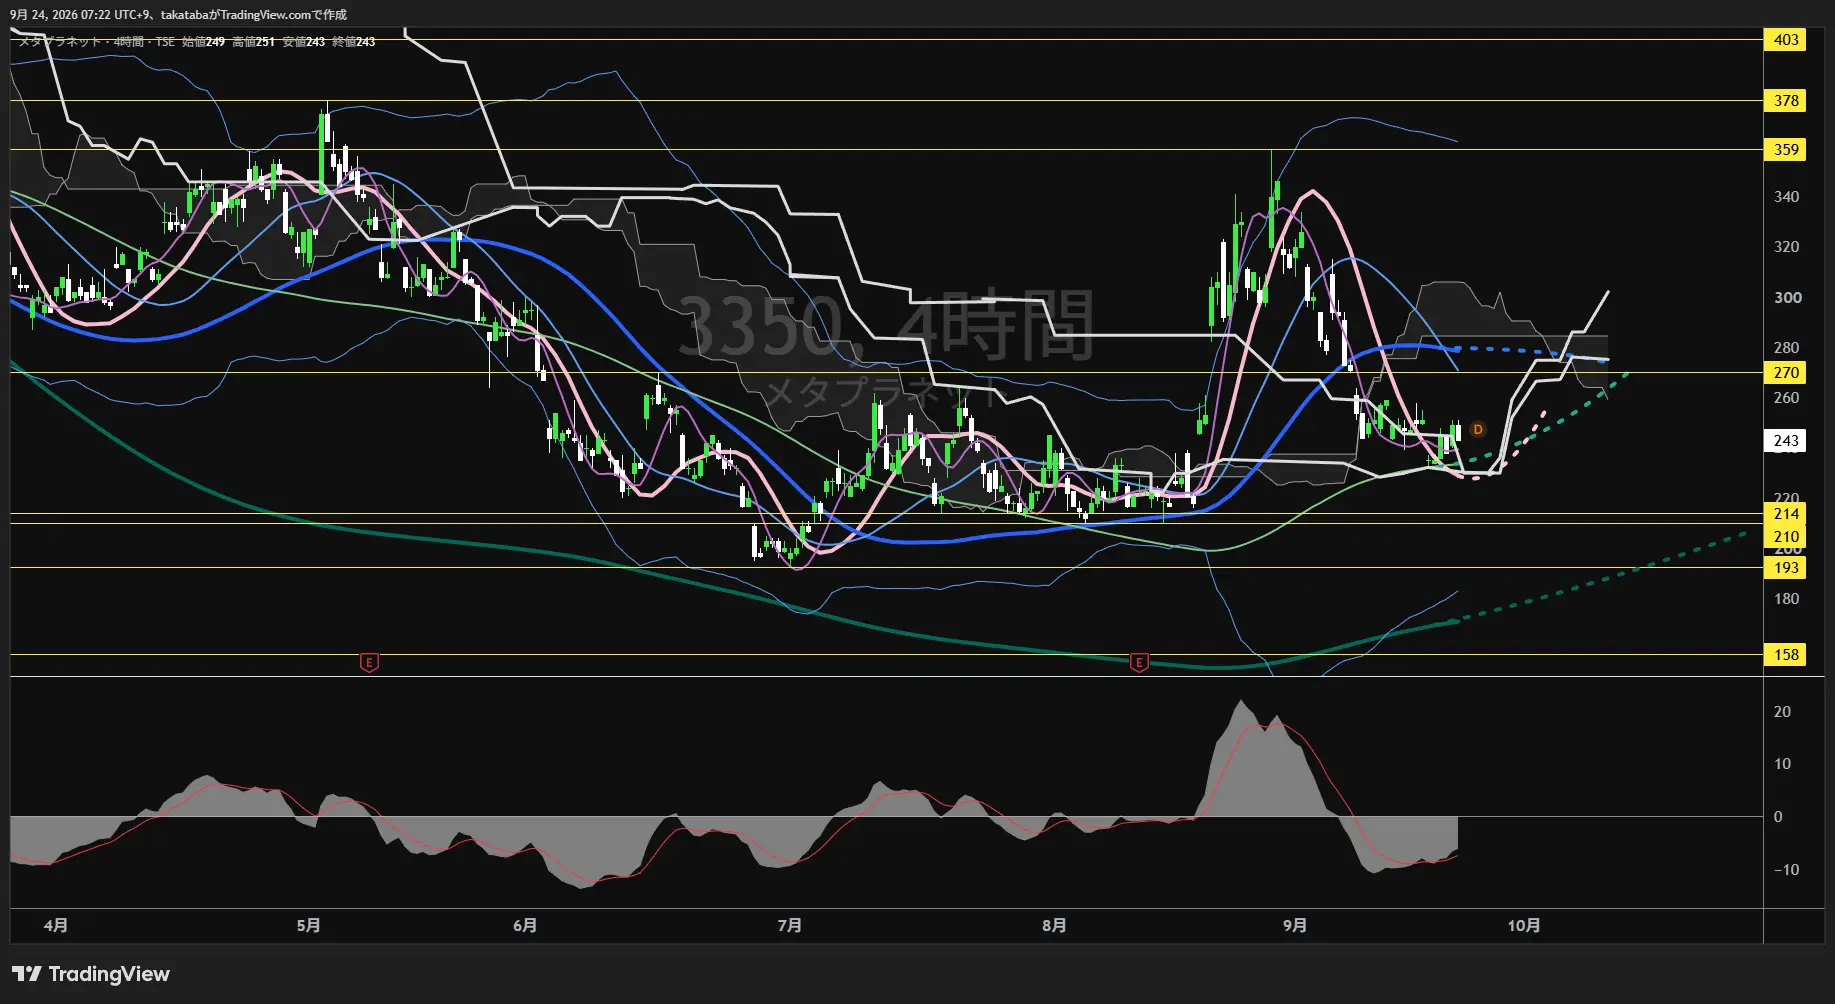Viewport: 1835px width, 1004px height.
Task: Click the 180 price axis value
Action: [x=1786, y=599]
